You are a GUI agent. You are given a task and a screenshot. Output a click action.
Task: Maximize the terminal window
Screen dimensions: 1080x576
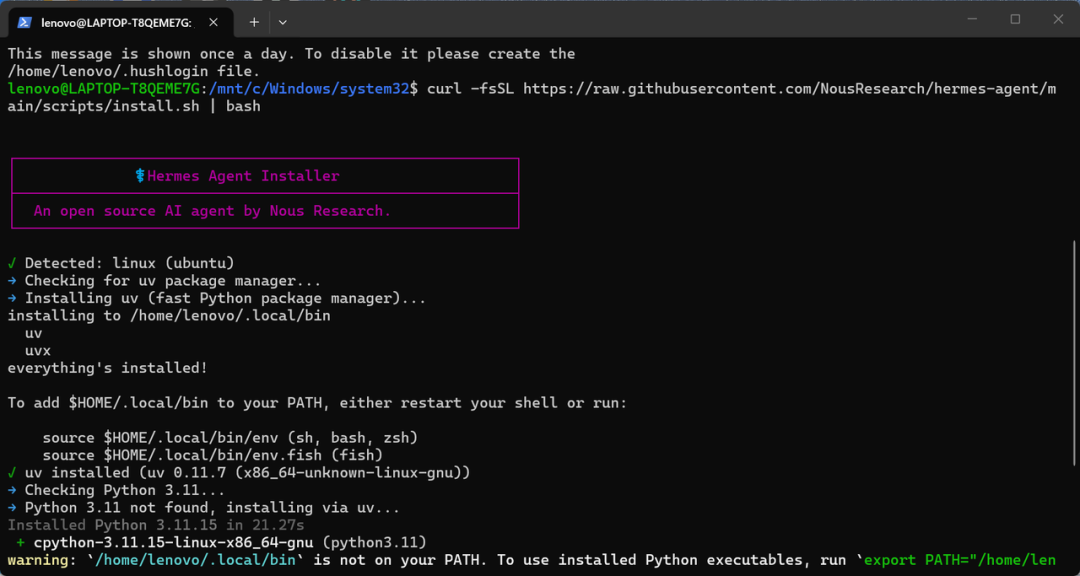coord(1015,19)
